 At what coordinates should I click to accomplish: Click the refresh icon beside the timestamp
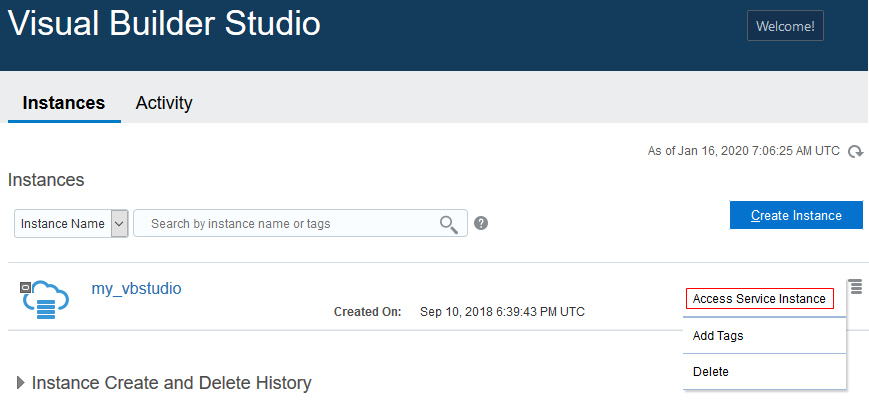click(856, 152)
